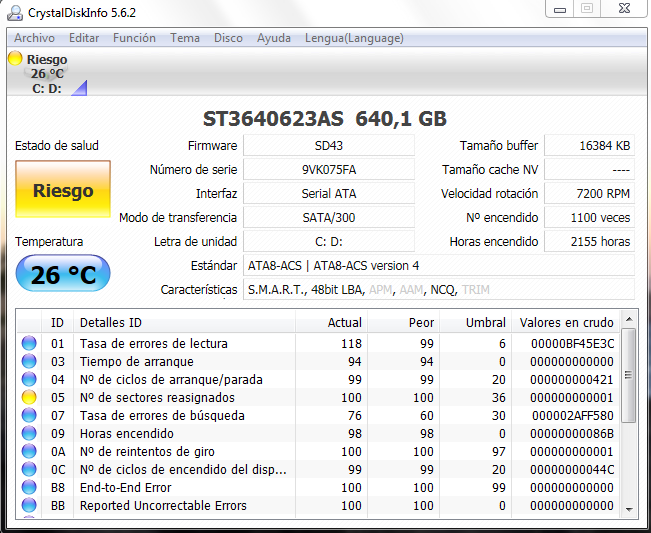Select the row Nº de ciclos de arranque/parada

pos(318,379)
